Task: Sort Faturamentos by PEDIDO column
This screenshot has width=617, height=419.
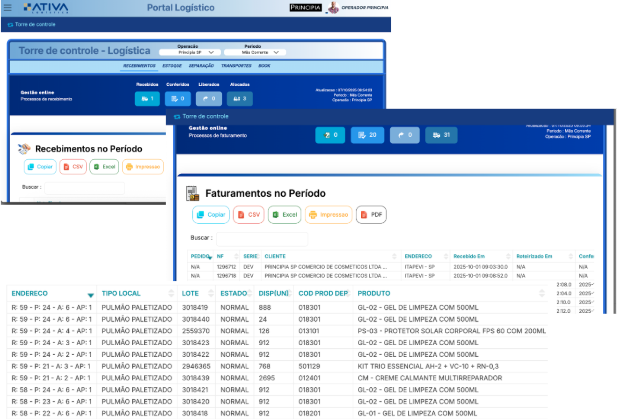Action: 201,256
